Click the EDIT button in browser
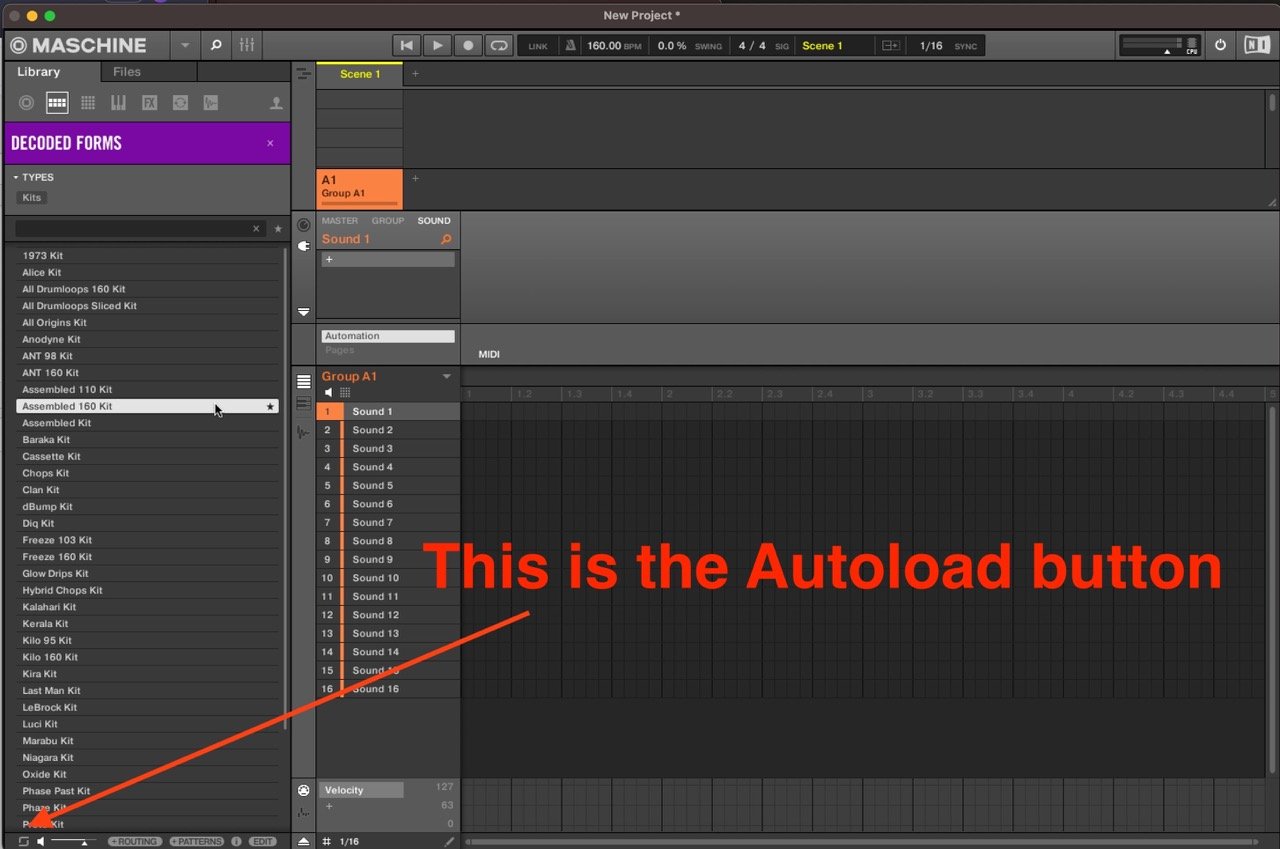Image resolution: width=1280 pixels, height=849 pixels. [263, 842]
